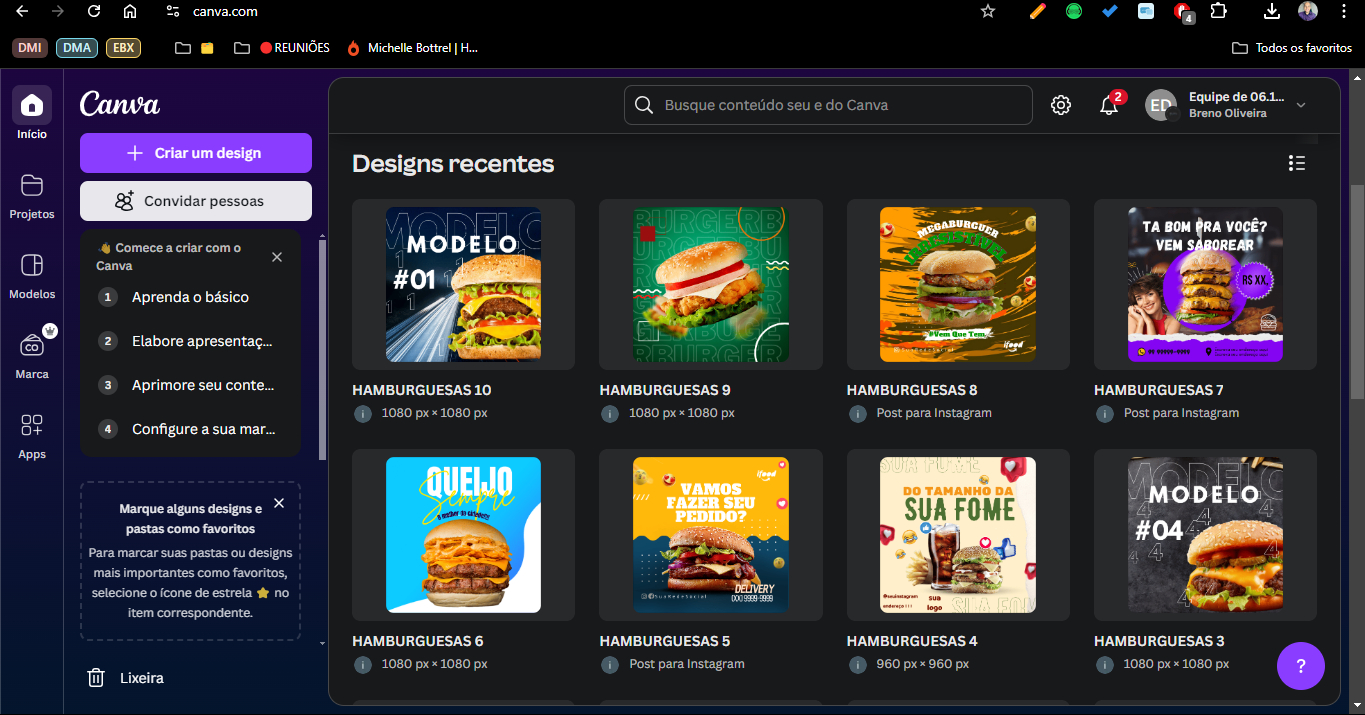Show info icon for HAMBURGUESAS 6
The image size is (1365, 715).
(x=362, y=664)
